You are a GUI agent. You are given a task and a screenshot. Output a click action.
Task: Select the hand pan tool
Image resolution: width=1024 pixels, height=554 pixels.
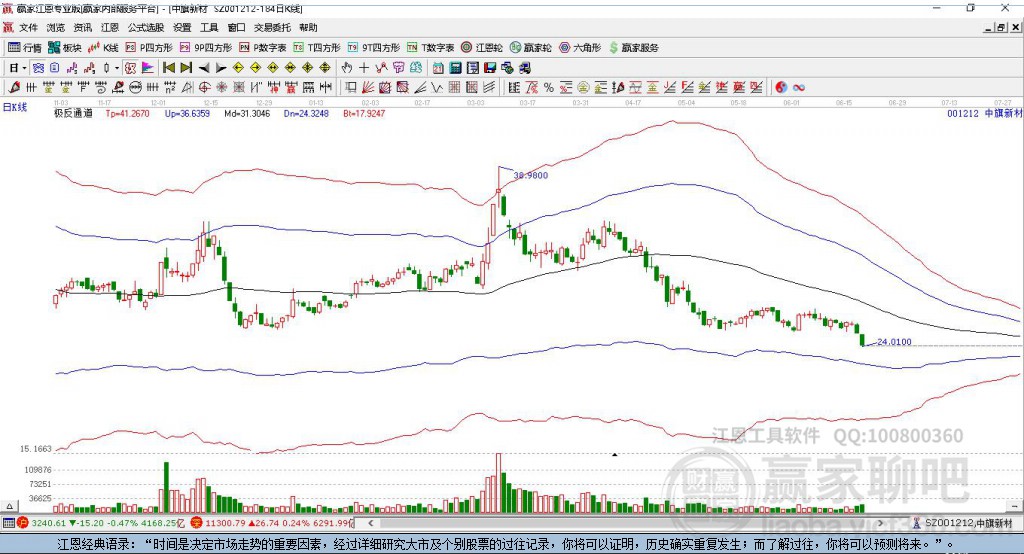[347, 68]
